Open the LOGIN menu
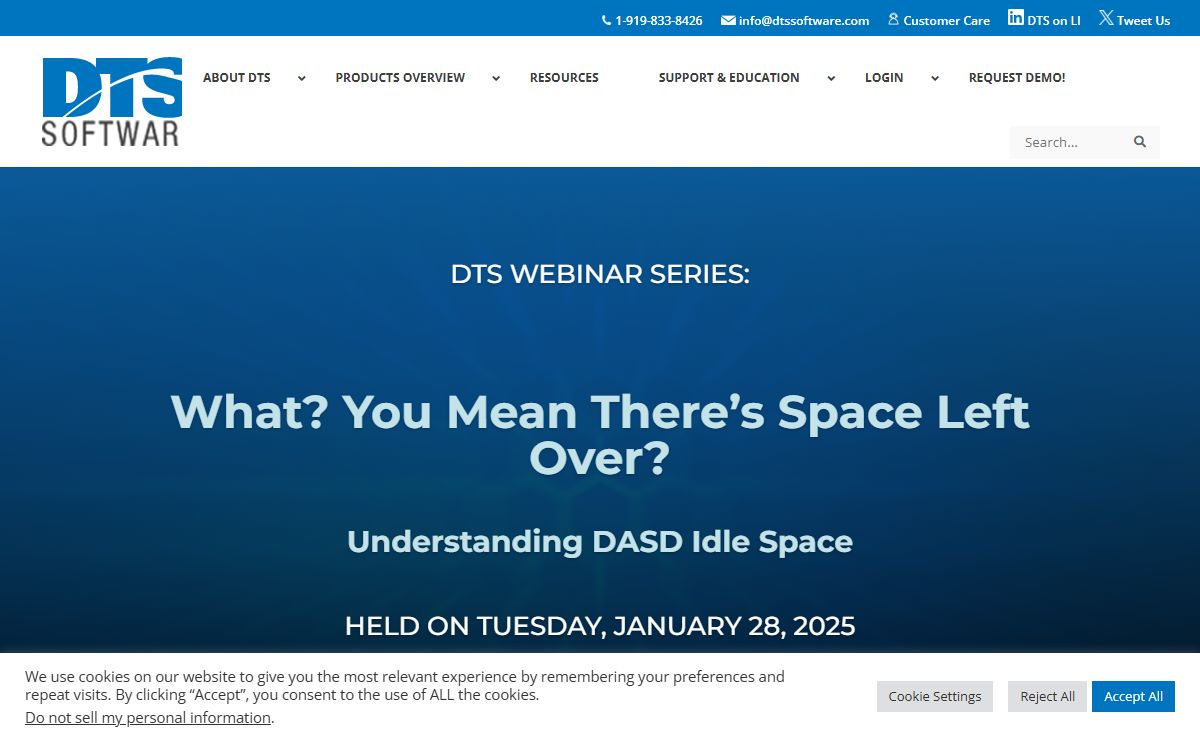Viewport: 1200px width, 740px height. [884, 77]
